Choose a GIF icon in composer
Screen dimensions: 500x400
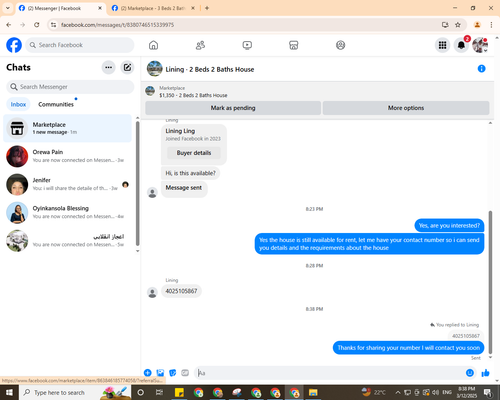[x=185, y=373]
